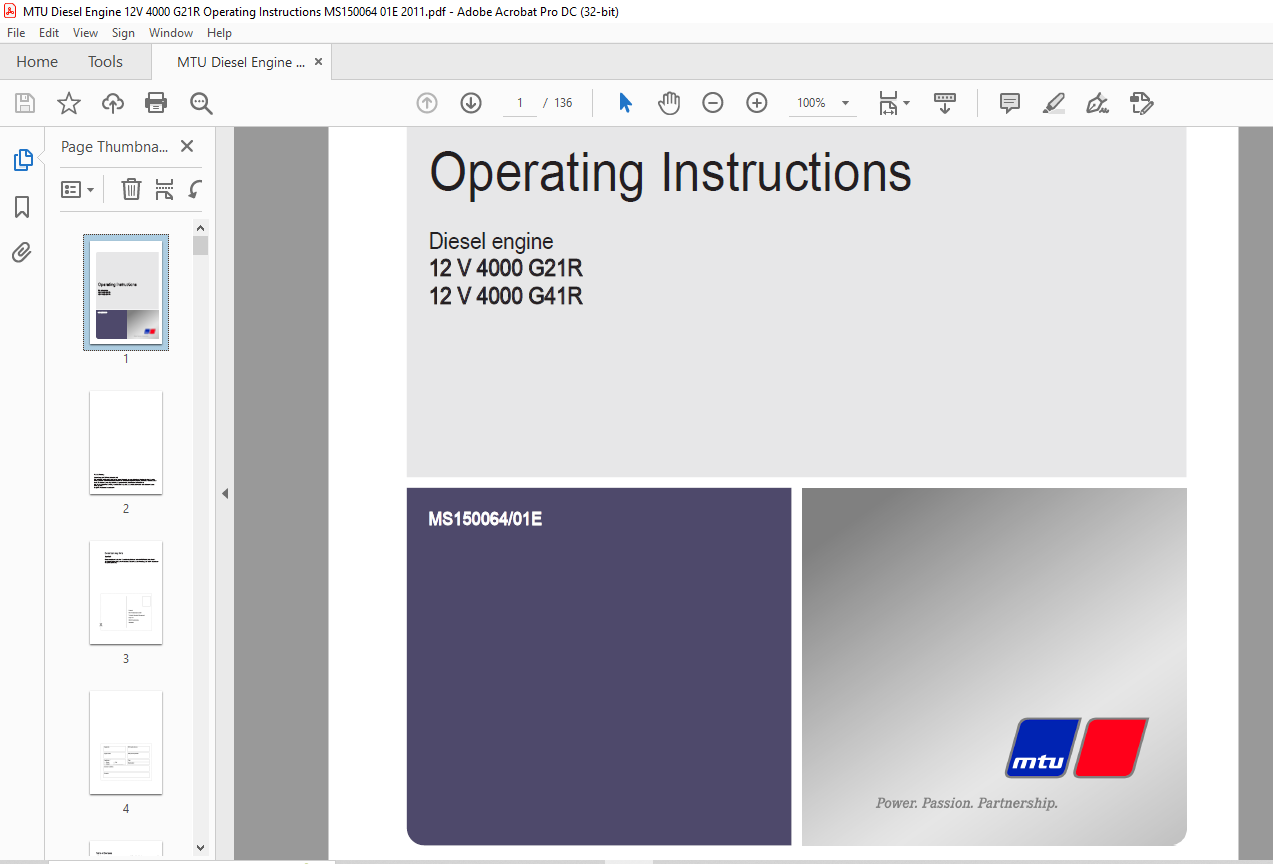Open the Attachments paperclip panel
The height and width of the screenshot is (864, 1273).
click(x=22, y=253)
